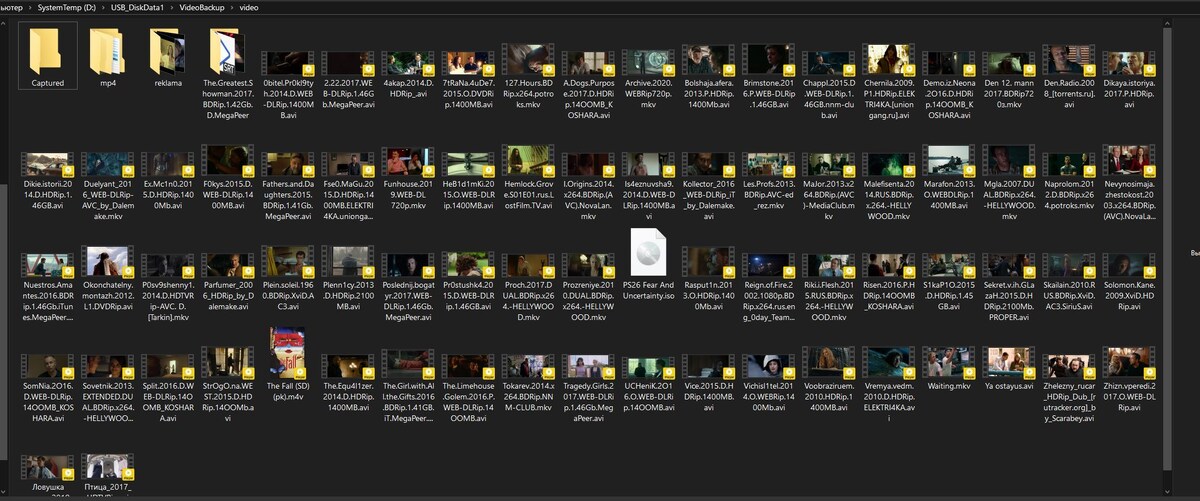
Task: Select Ya ostayus.avi video file
Action: 1007,363
